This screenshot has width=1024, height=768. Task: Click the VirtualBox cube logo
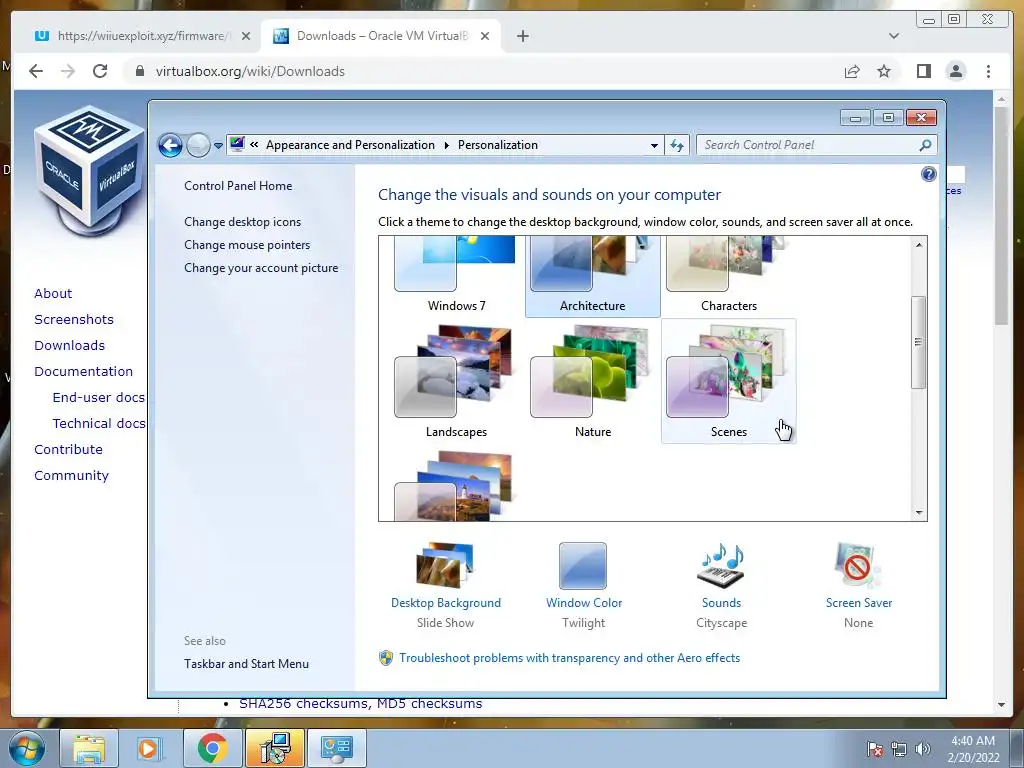[89, 172]
